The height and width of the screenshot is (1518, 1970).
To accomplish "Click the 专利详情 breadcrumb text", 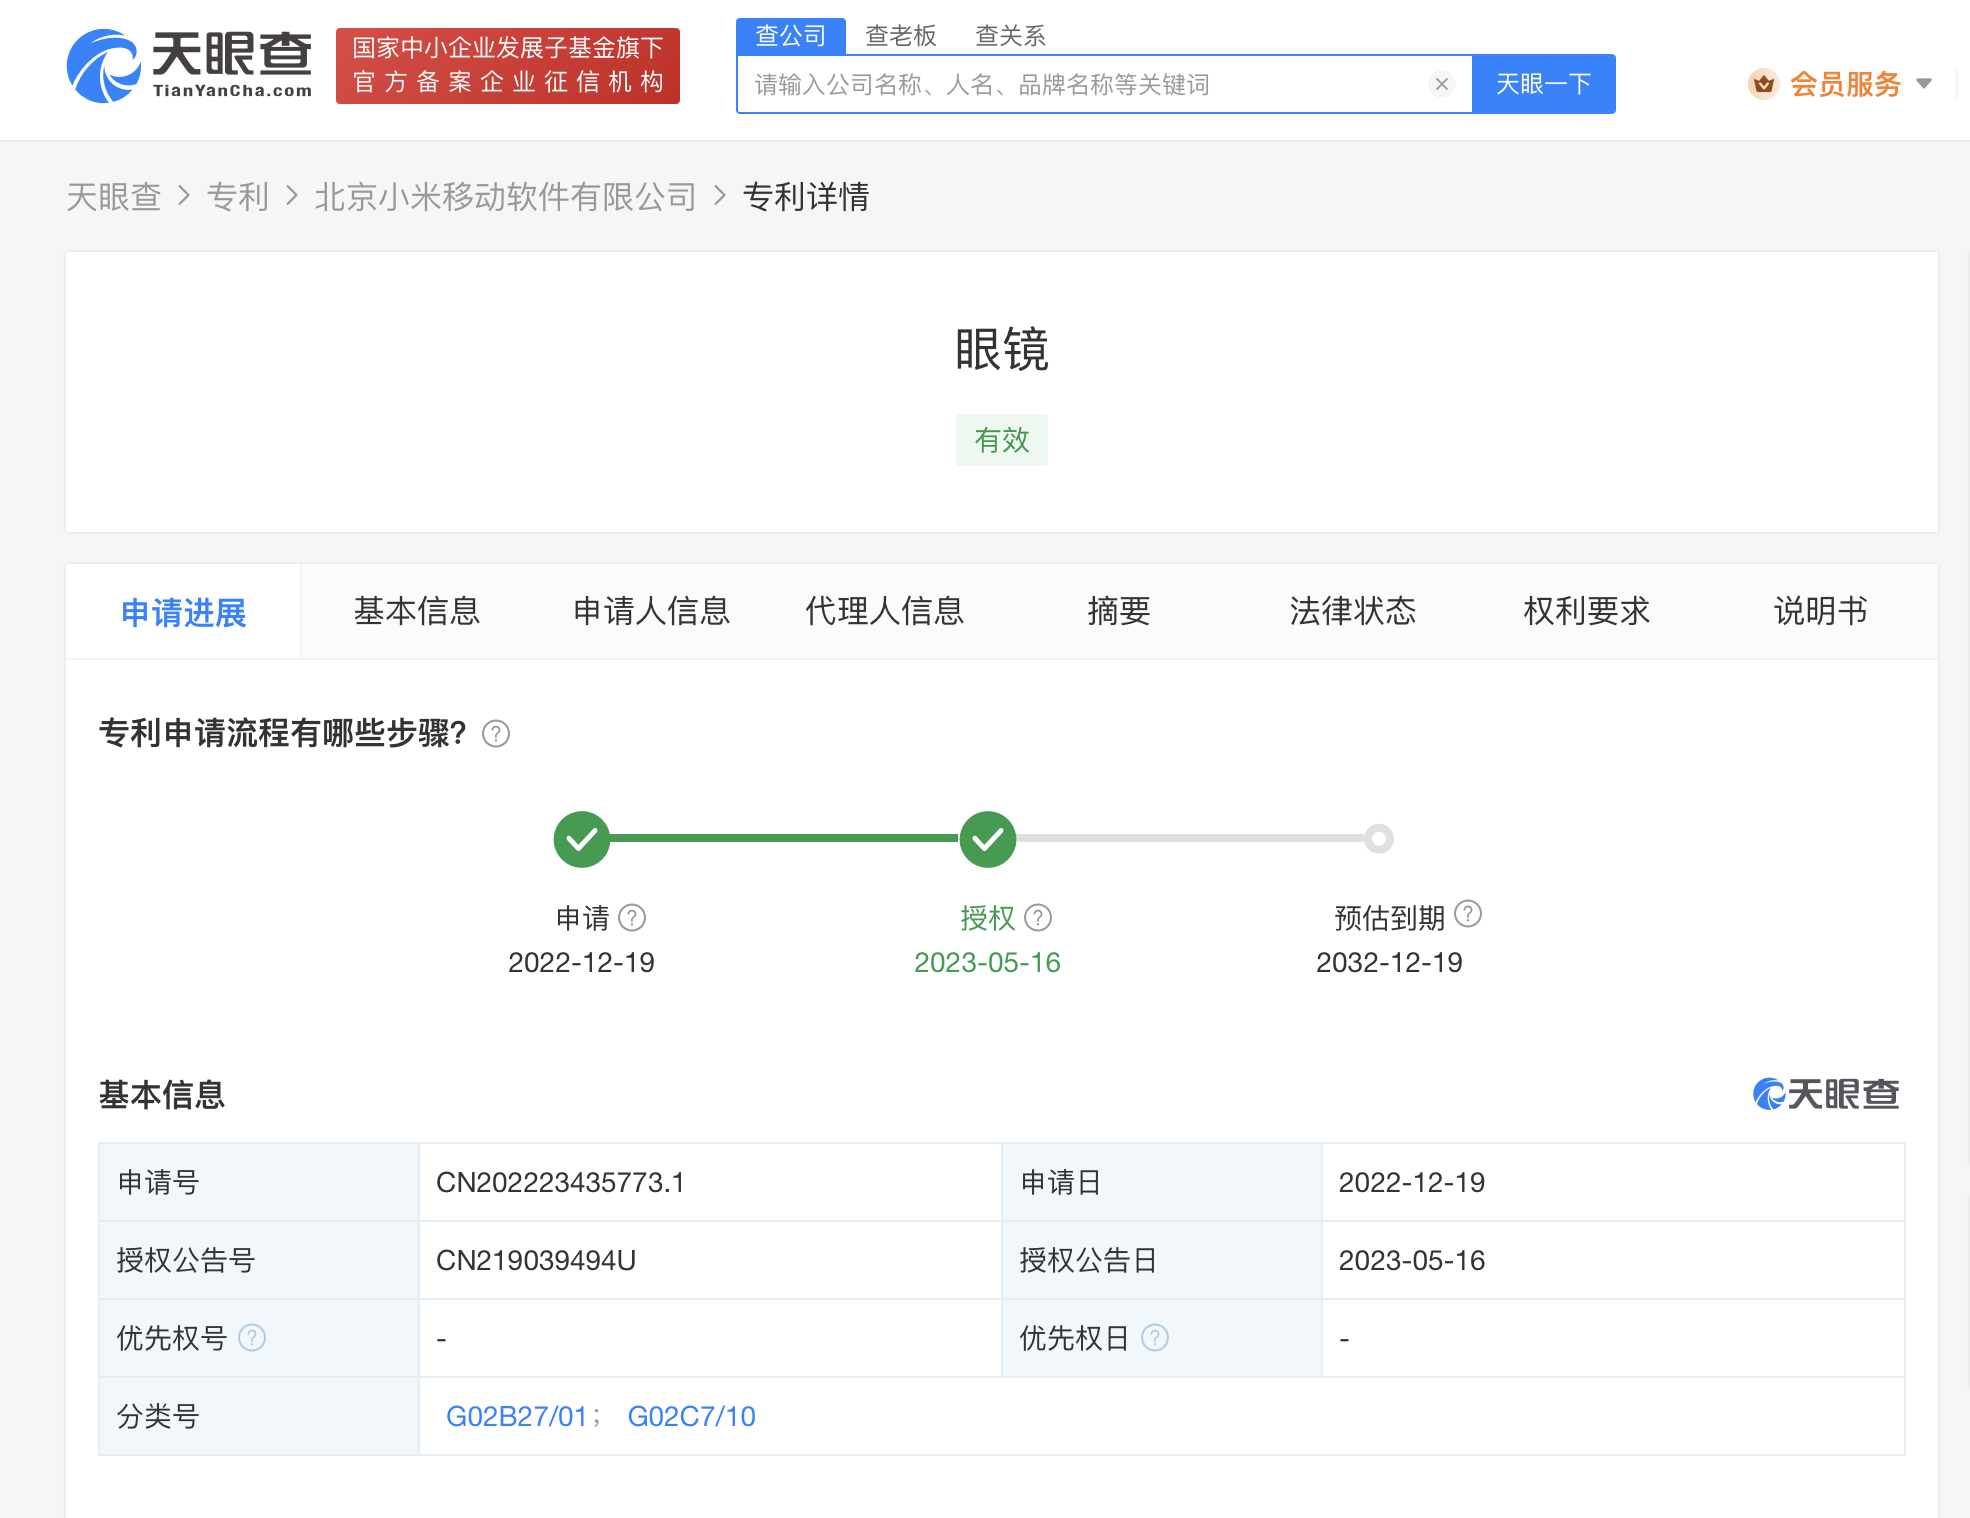I will click(x=806, y=197).
